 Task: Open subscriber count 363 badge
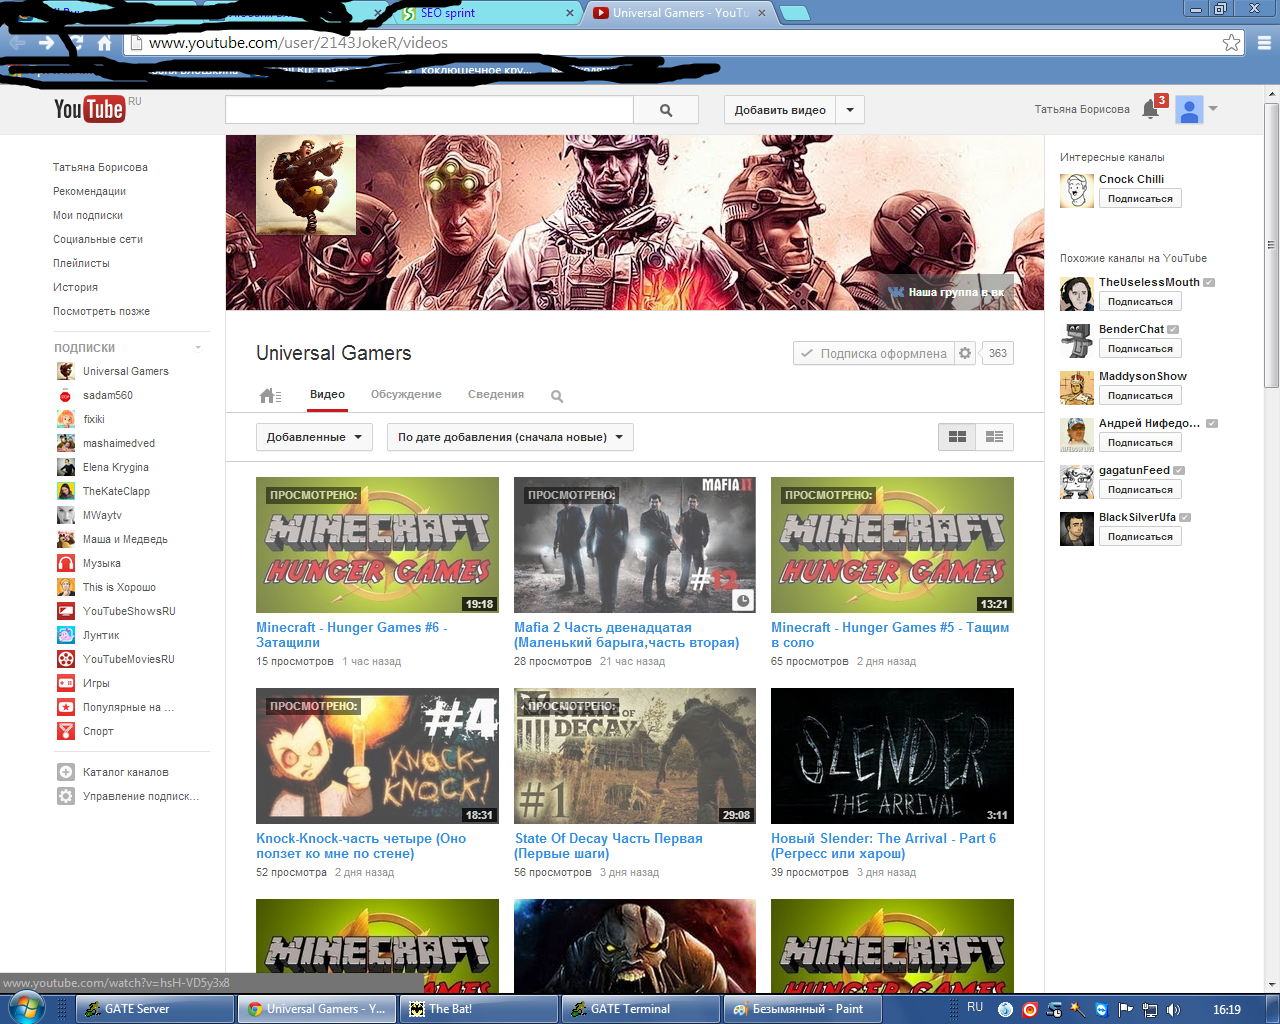pos(997,353)
